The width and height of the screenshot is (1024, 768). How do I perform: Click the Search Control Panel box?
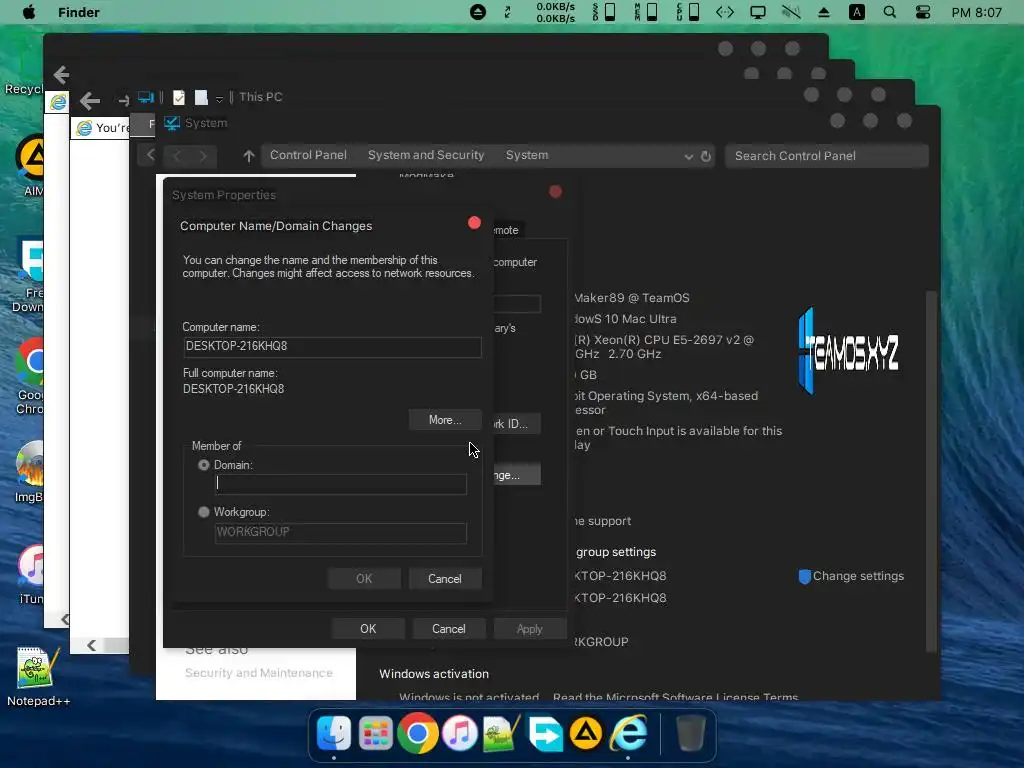click(827, 156)
